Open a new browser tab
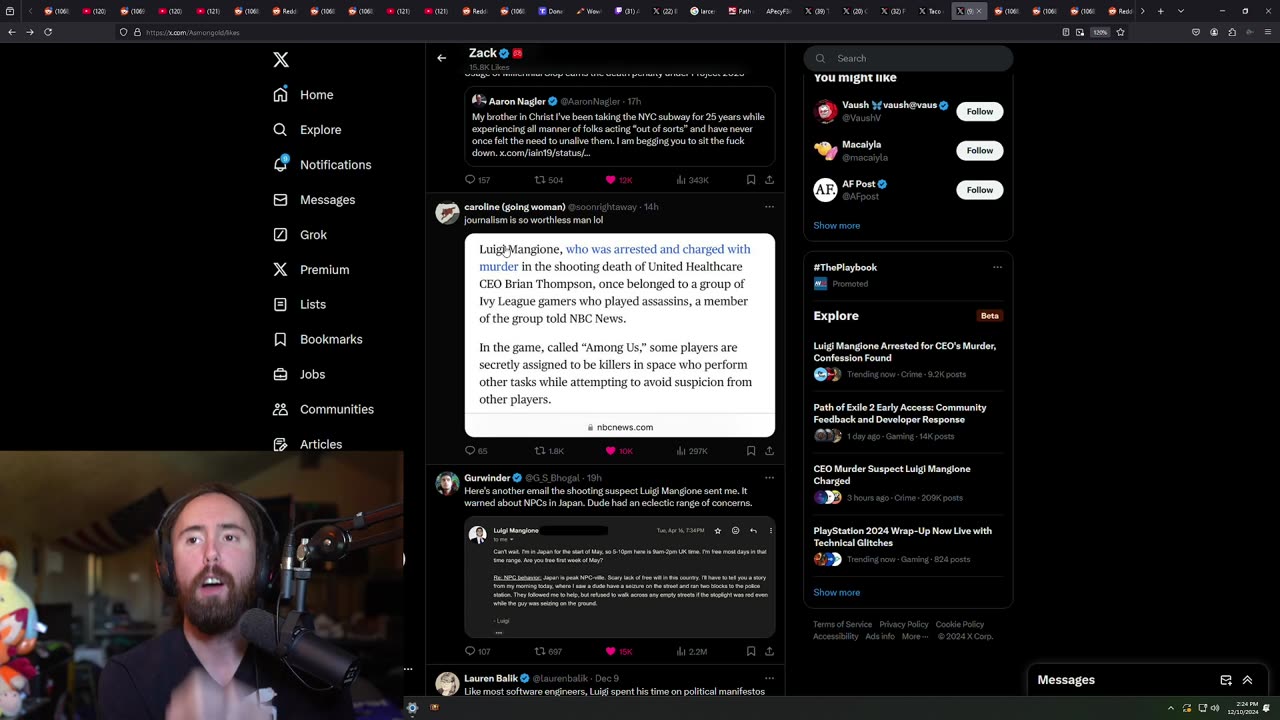This screenshot has height=720, width=1280. pos(1160,11)
